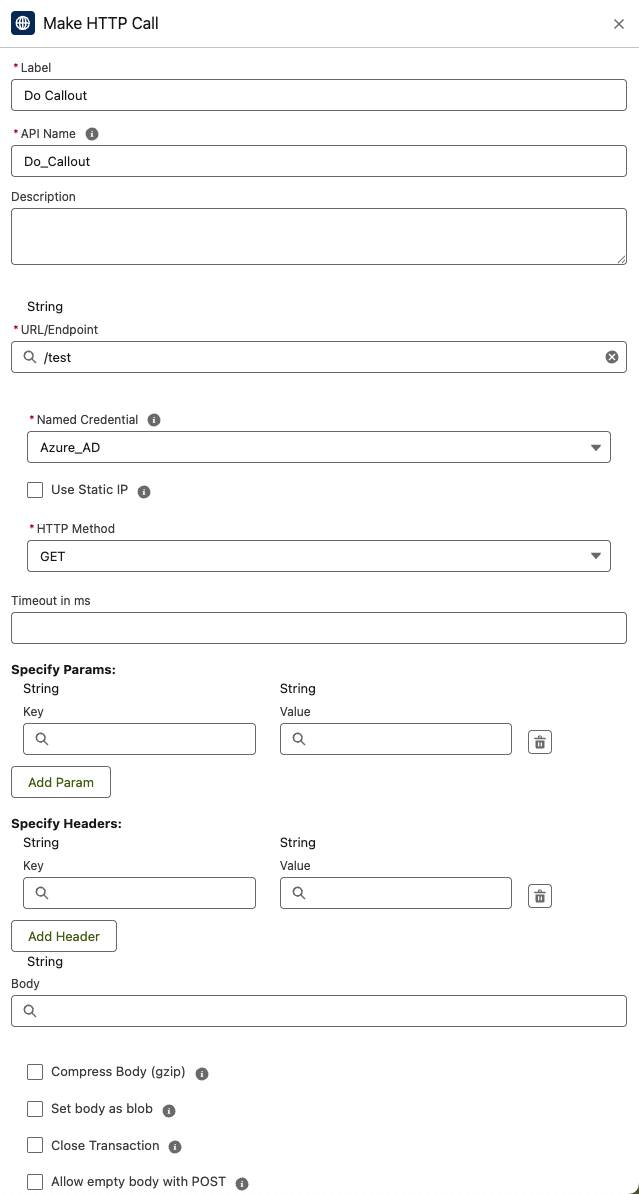
Task: Click the Timeout in ms field
Action: 318,628
